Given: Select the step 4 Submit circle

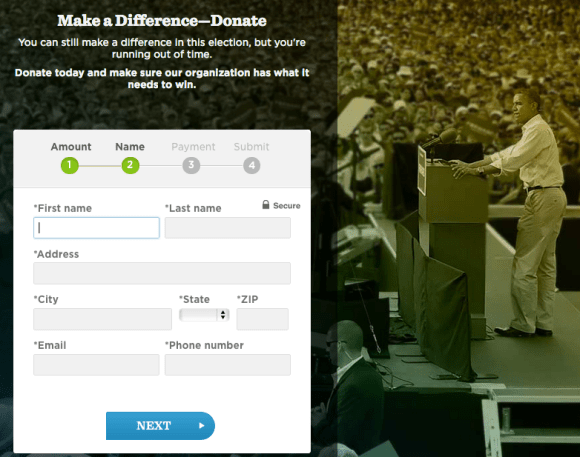Looking at the screenshot, I should point(252,165).
